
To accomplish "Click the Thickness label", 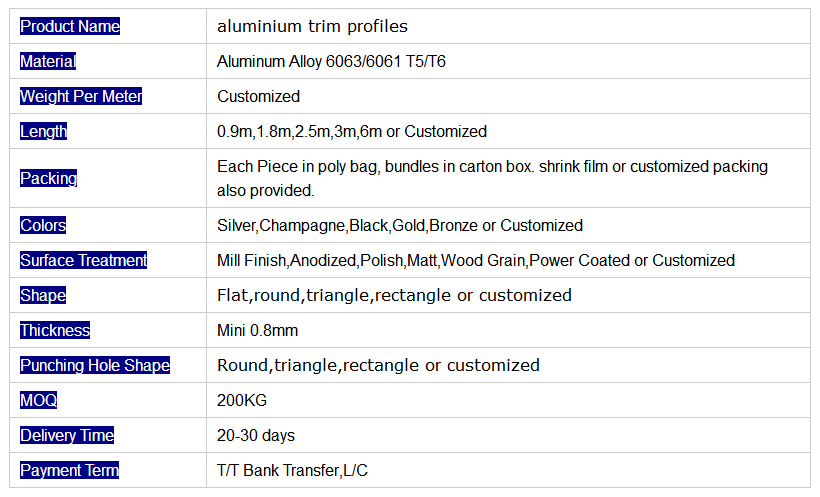I will coord(55,331).
